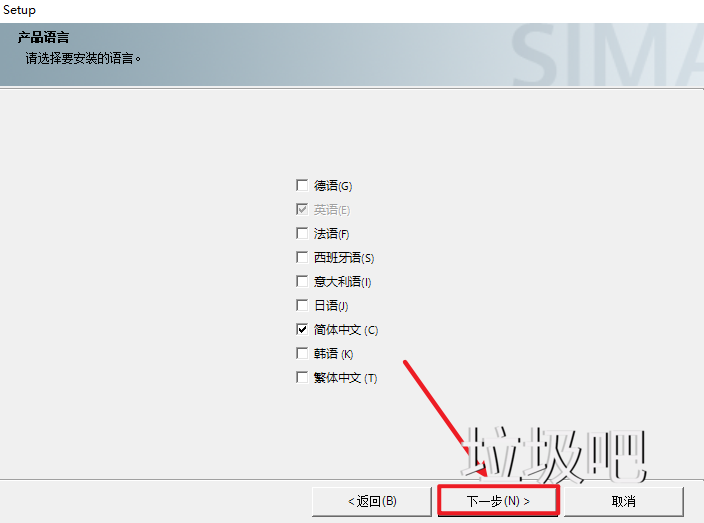
Task: Check the 意大利语(I) Italian option
Action: (302, 281)
